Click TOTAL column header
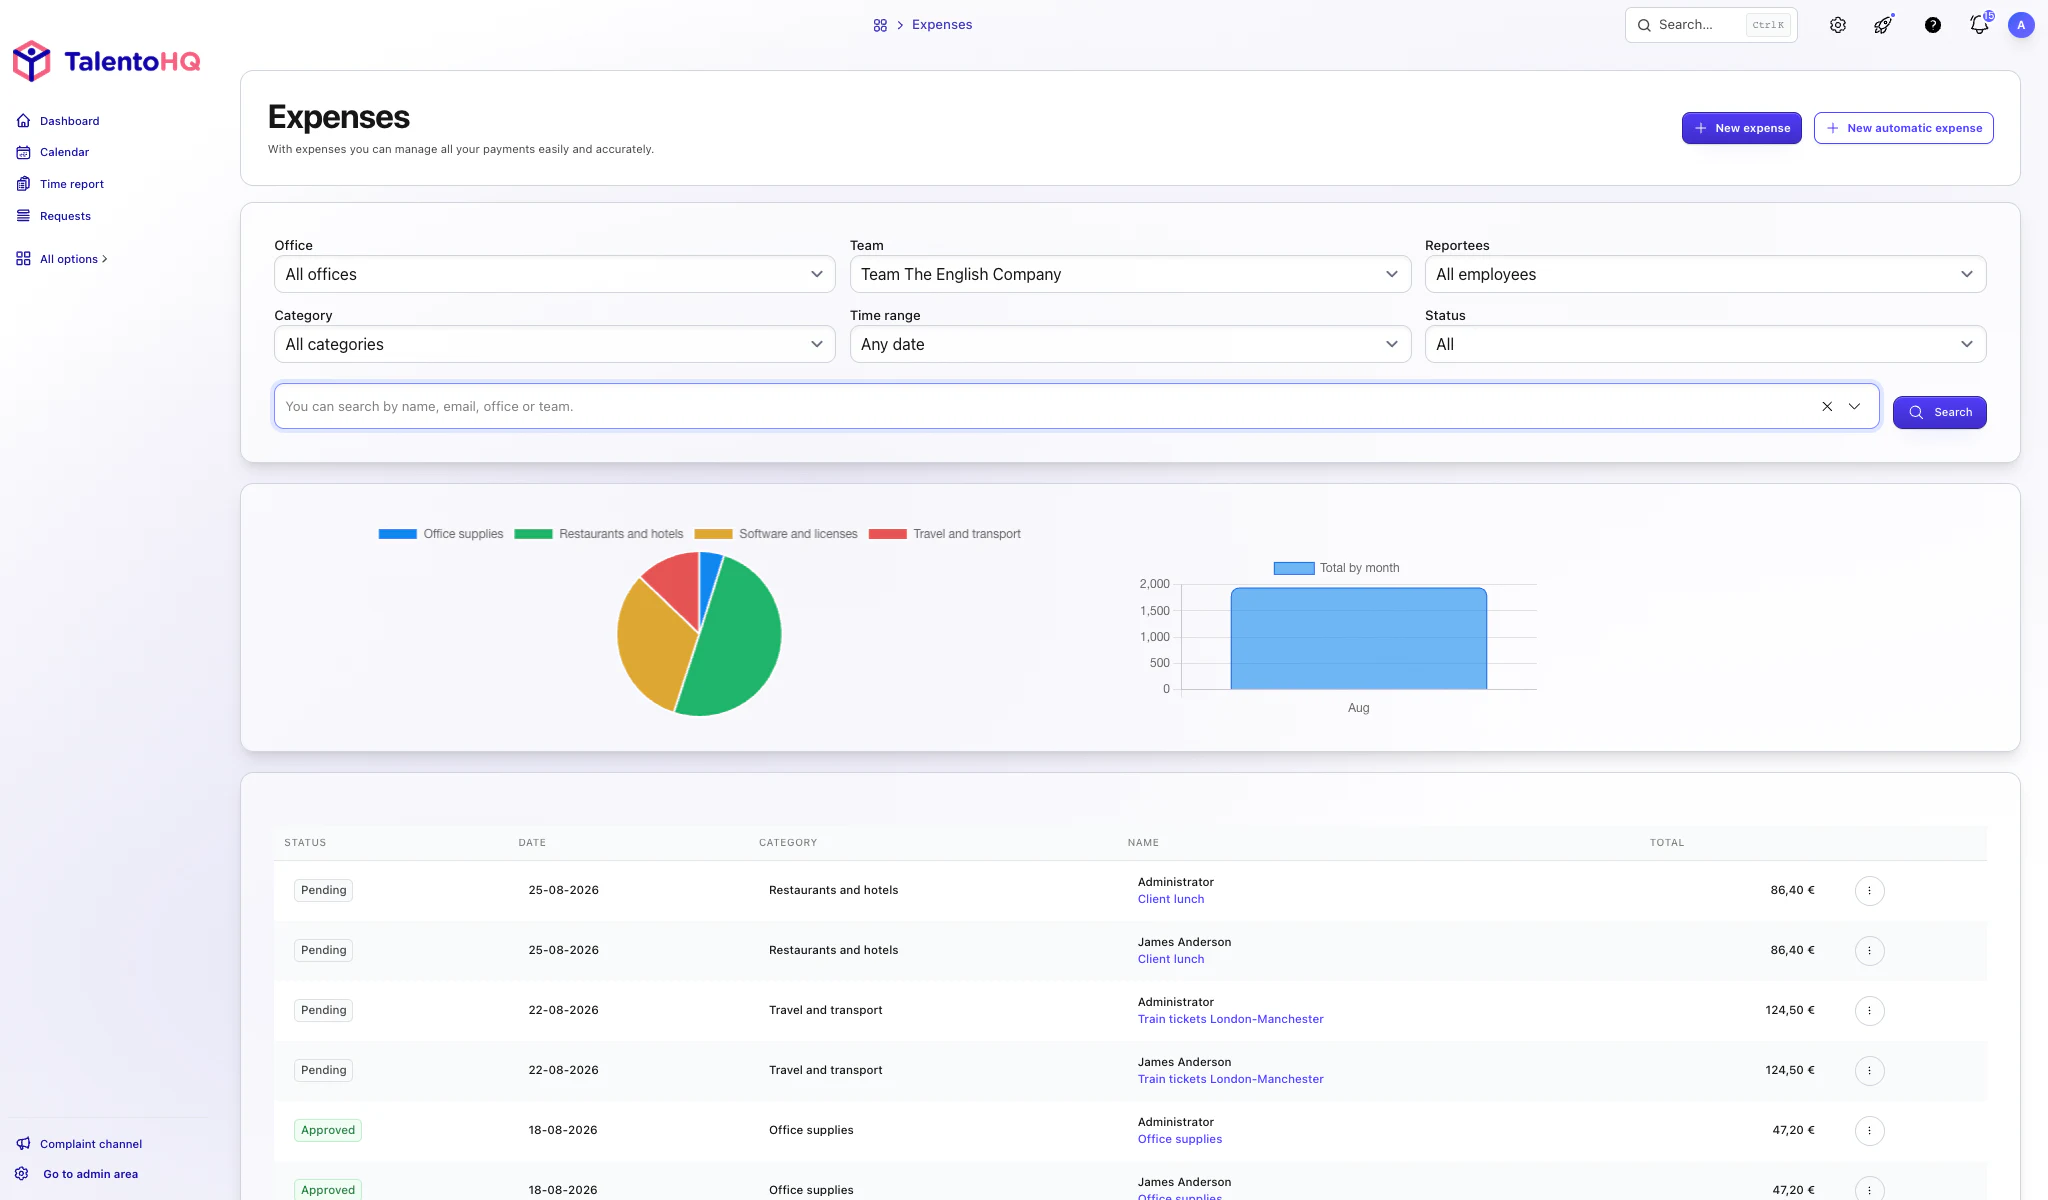The height and width of the screenshot is (1200, 2048). 1667,843
